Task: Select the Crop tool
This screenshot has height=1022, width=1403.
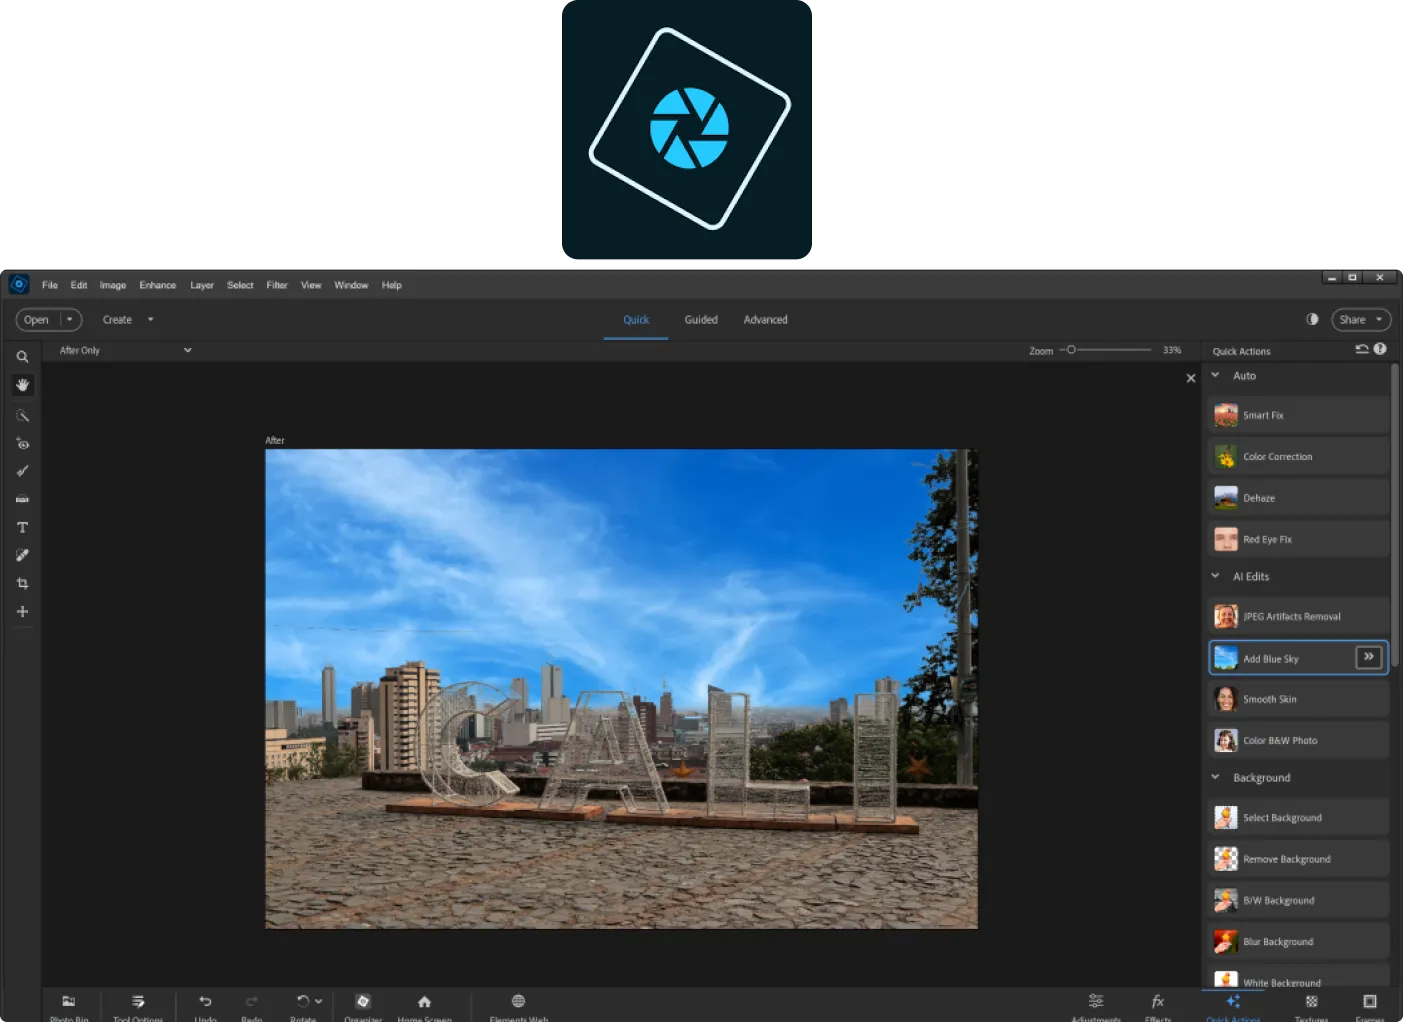Action: click(x=22, y=583)
